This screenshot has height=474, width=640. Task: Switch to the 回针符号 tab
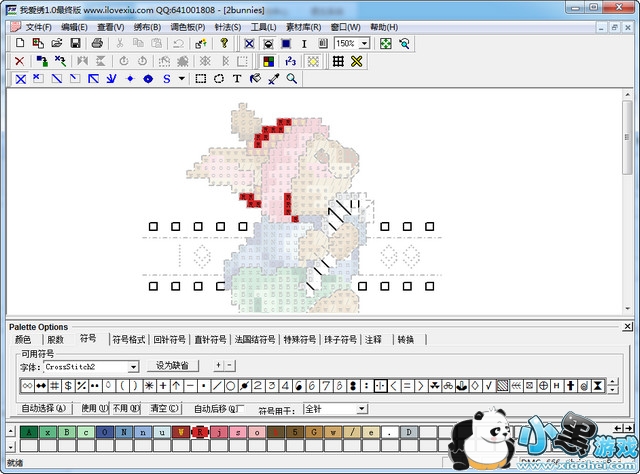[x=171, y=340]
